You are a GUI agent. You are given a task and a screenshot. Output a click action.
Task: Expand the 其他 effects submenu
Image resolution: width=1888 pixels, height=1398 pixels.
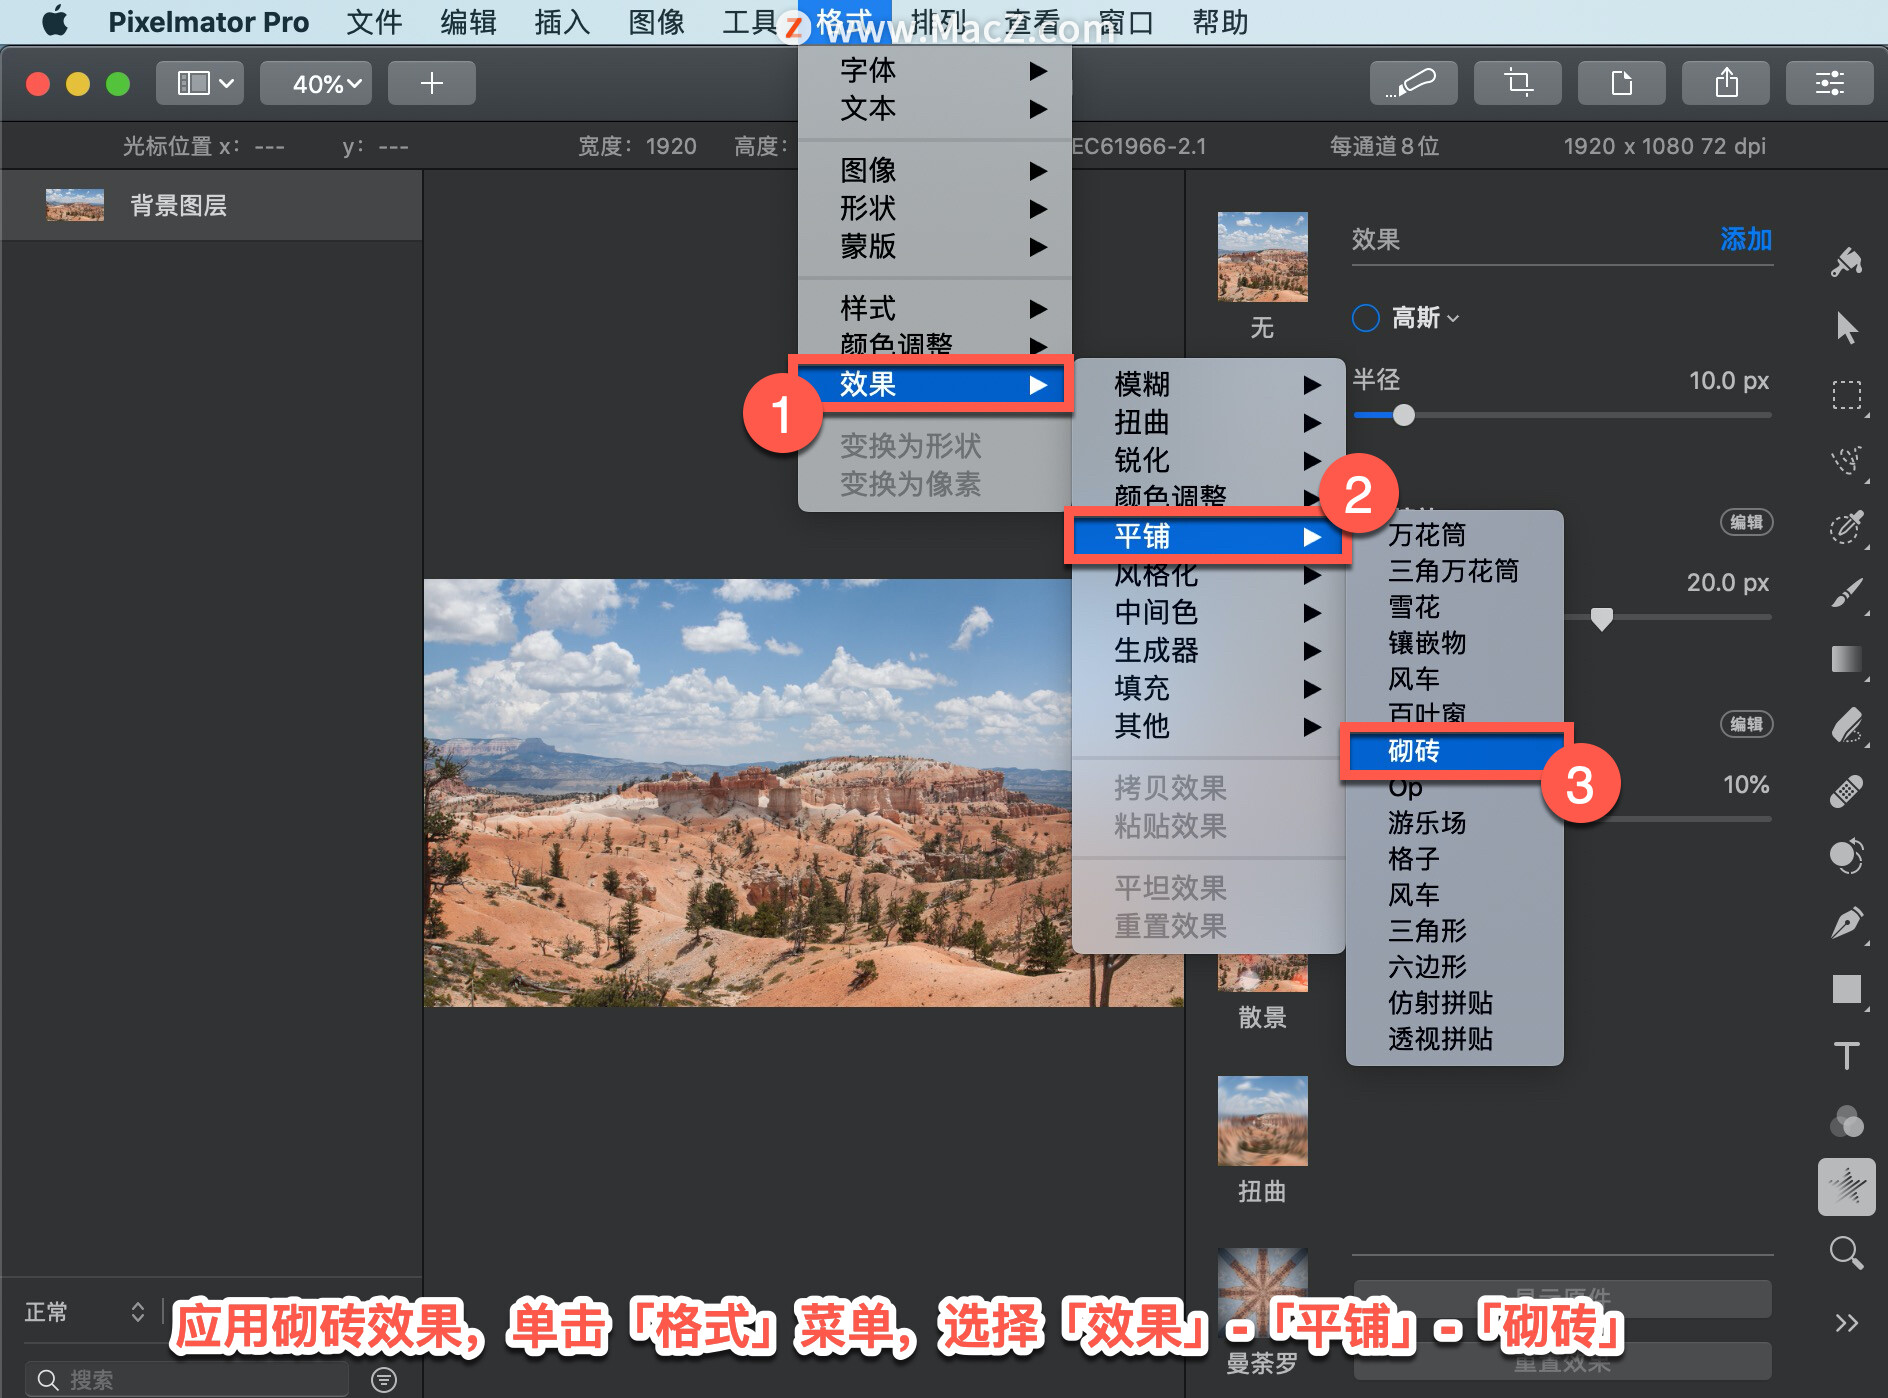(x=1209, y=726)
